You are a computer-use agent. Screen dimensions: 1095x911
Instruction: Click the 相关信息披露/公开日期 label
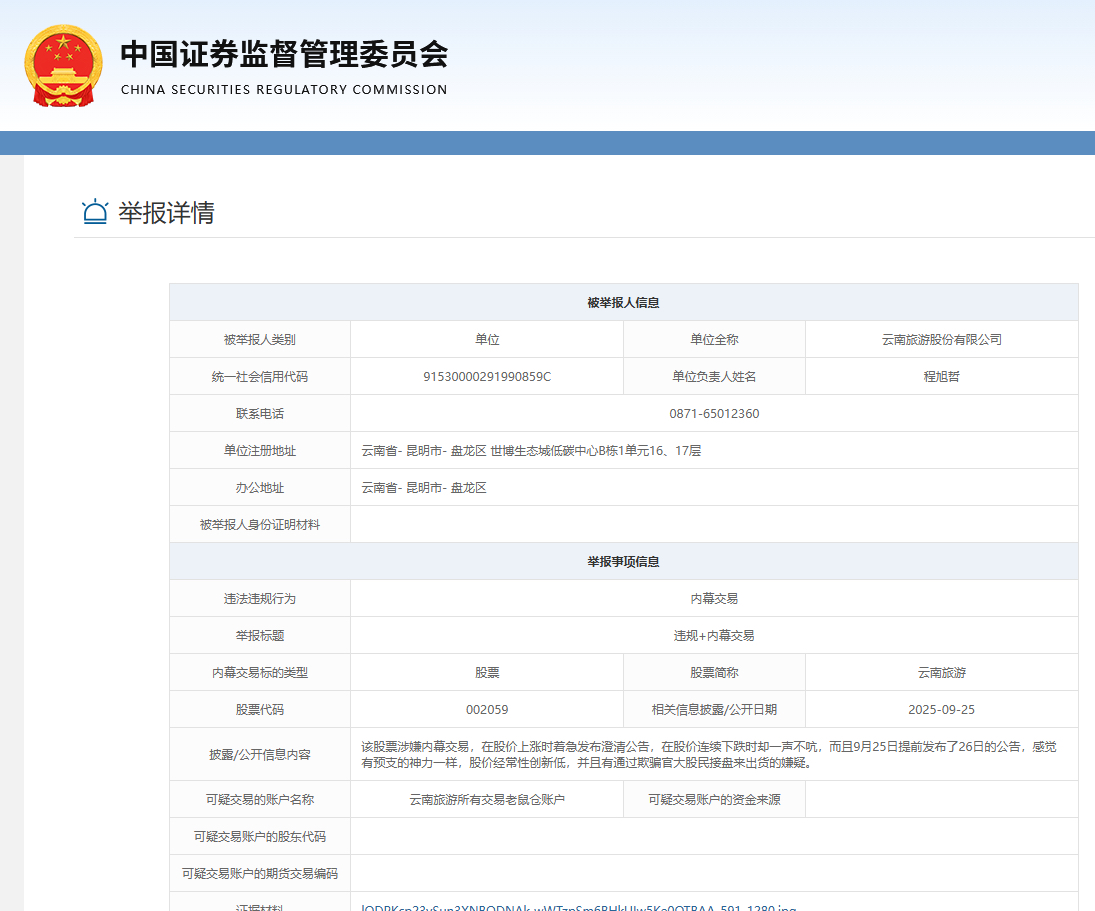(x=714, y=709)
